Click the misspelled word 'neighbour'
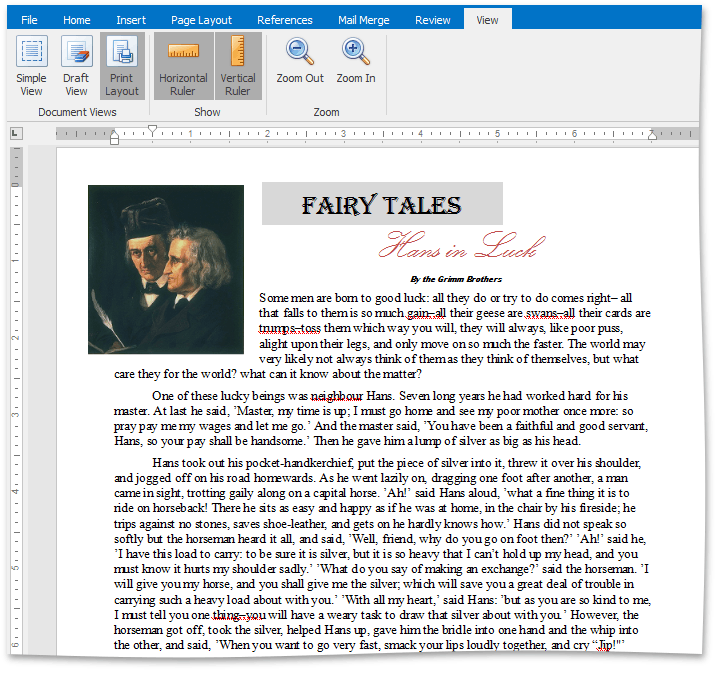Screen dimensions: 719x673 (x=337, y=396)
